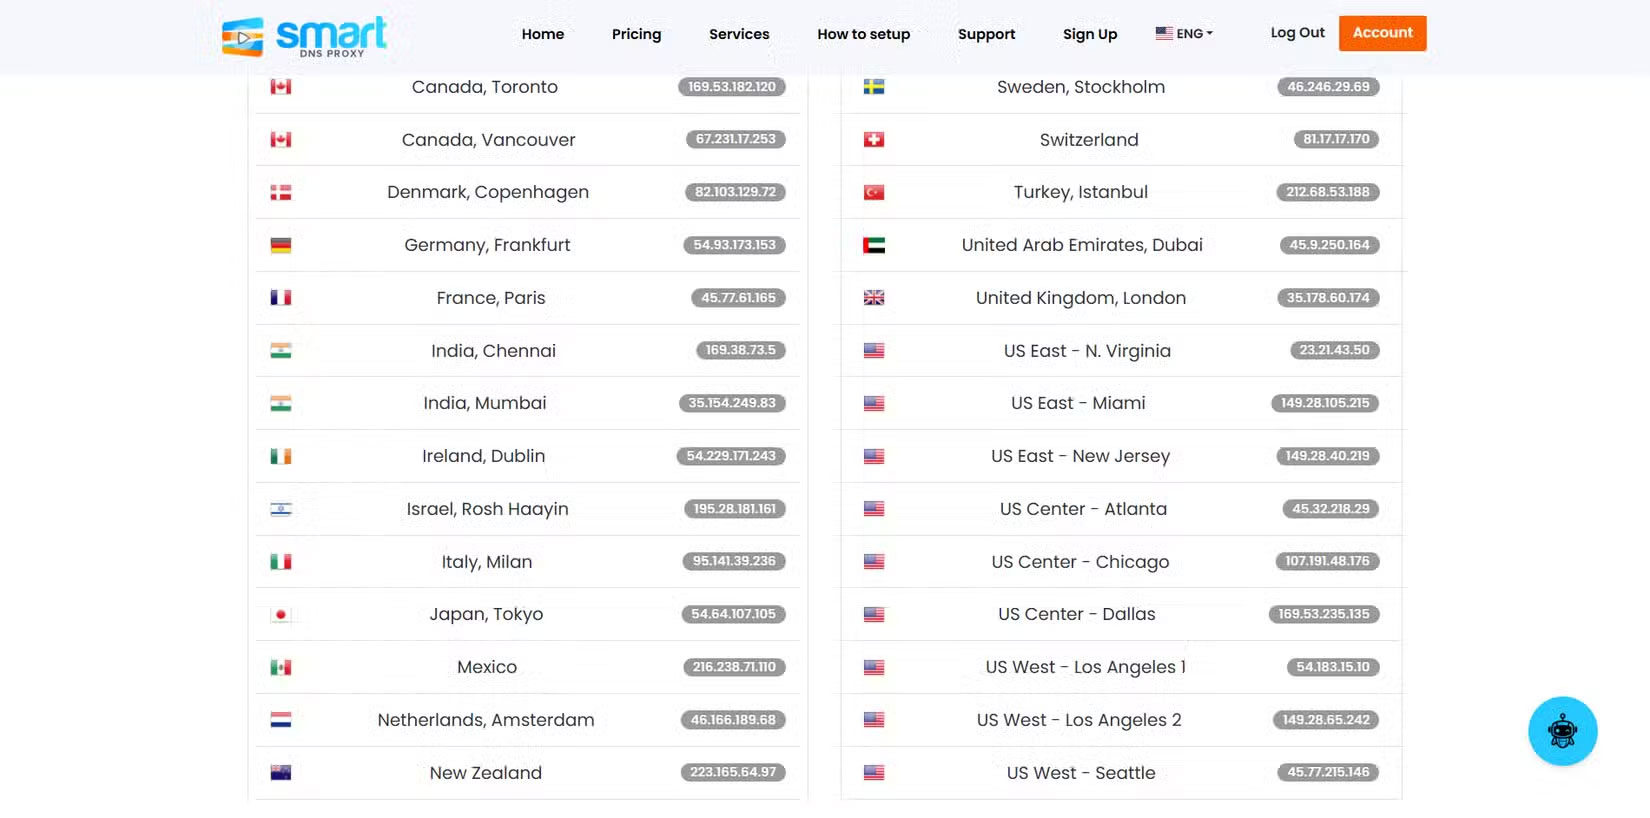Click the Smart DNS Proxy logo
1650x818 pixels.
(x=304, y=36)
